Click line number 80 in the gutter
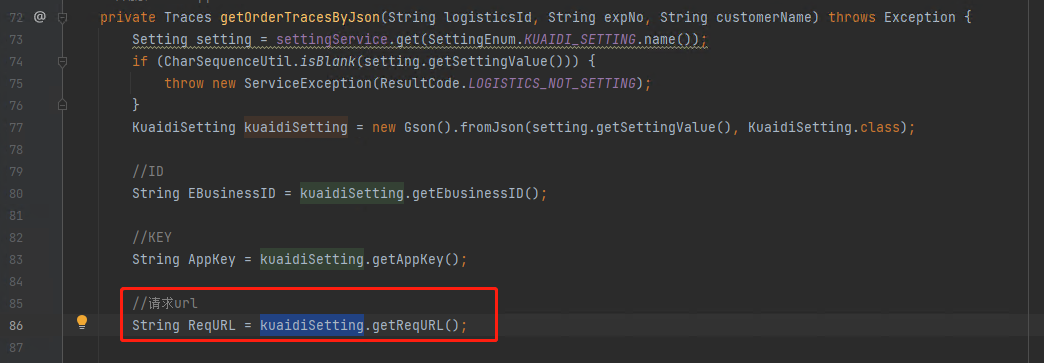 [17, 193]
